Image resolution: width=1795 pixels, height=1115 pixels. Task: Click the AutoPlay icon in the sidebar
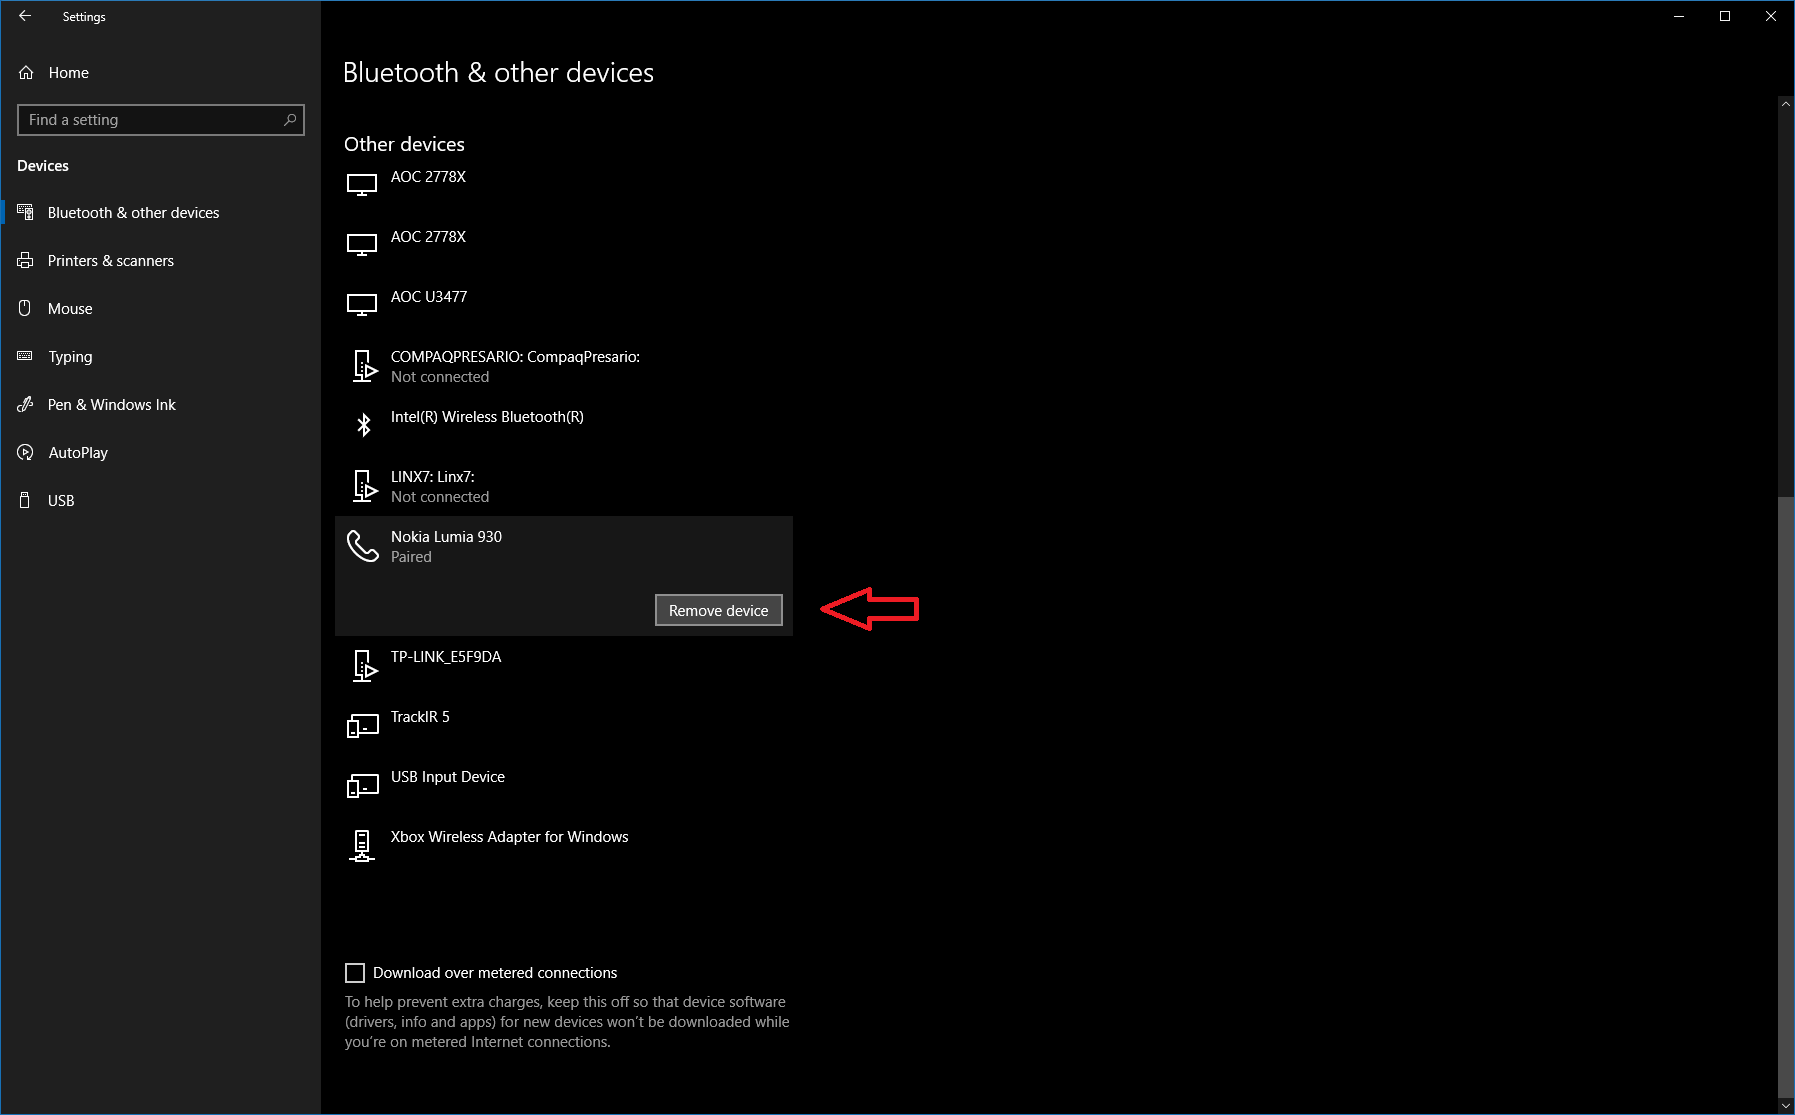pyautogui.click(x=26, y=452)
